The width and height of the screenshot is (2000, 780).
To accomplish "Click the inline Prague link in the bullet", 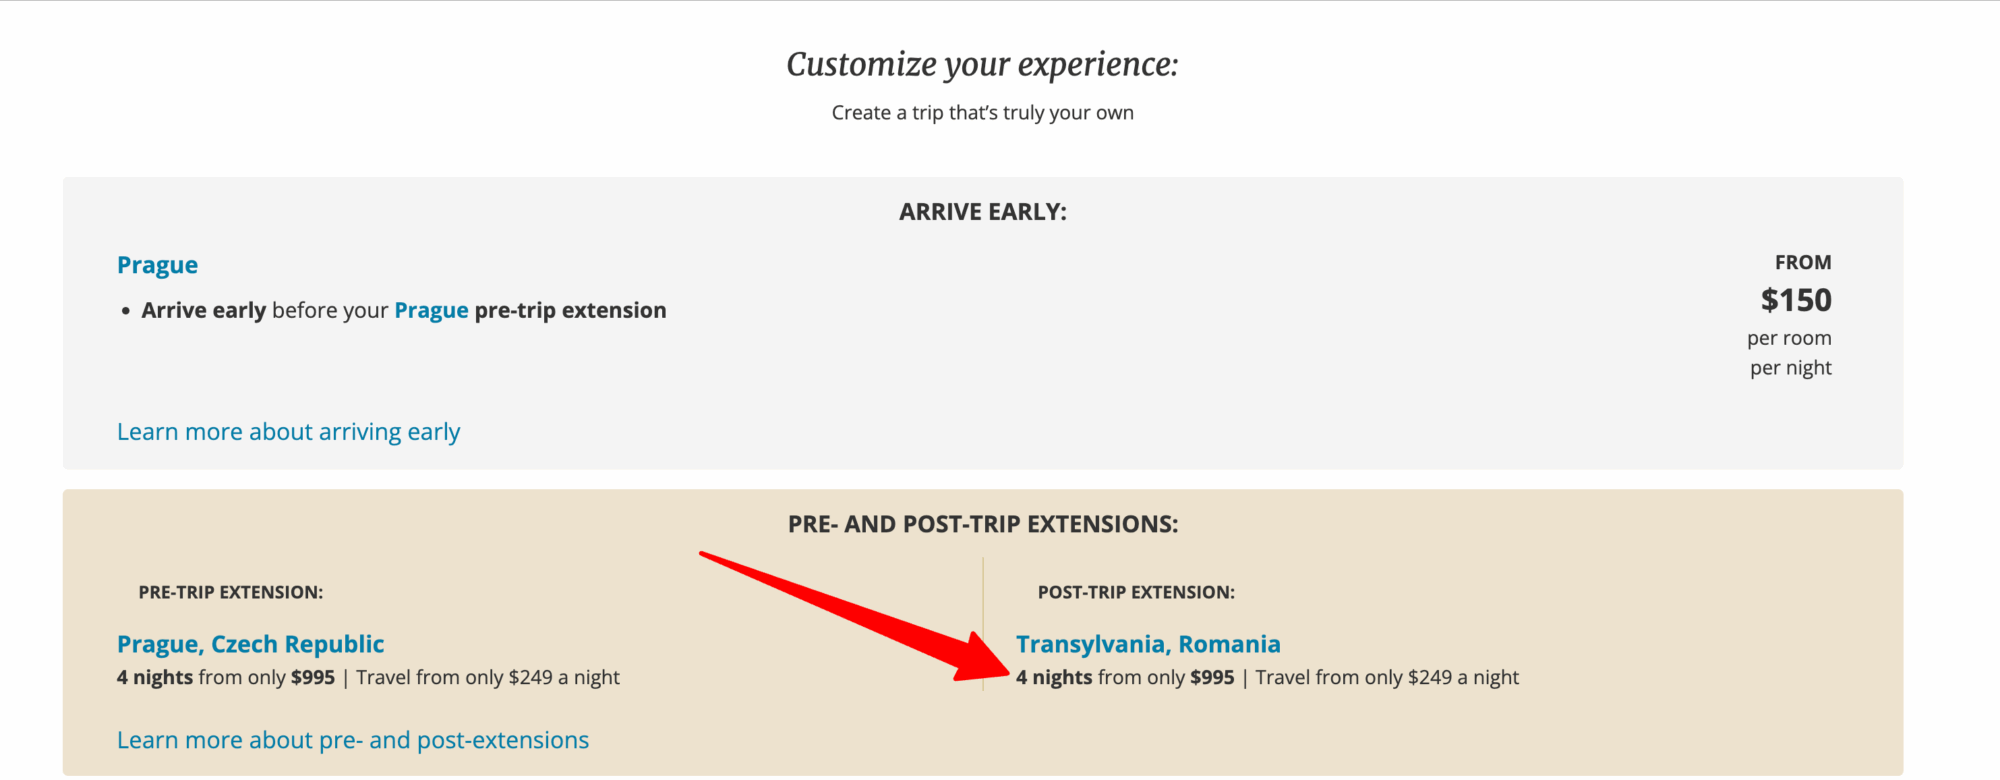I will click(x=431, y=310).
